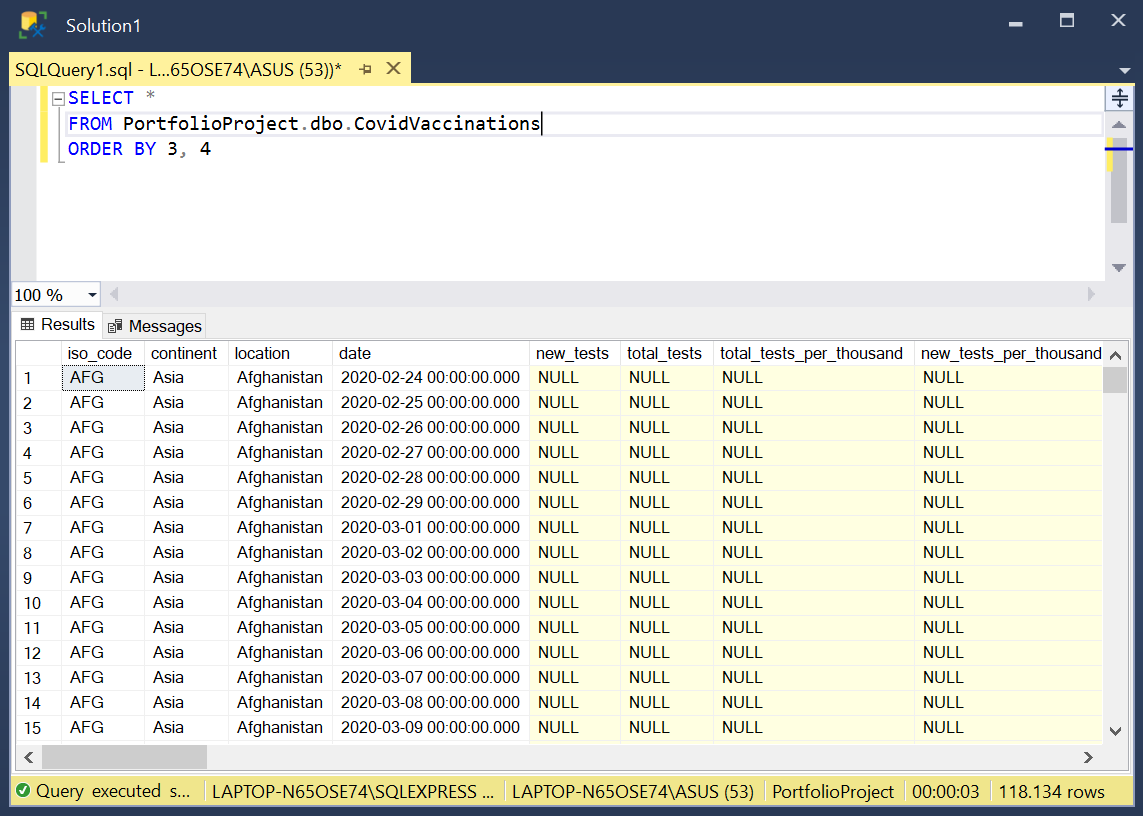Switch to the Messages tab
This screenshot has height=816, width=1143.
click(155, 326)
